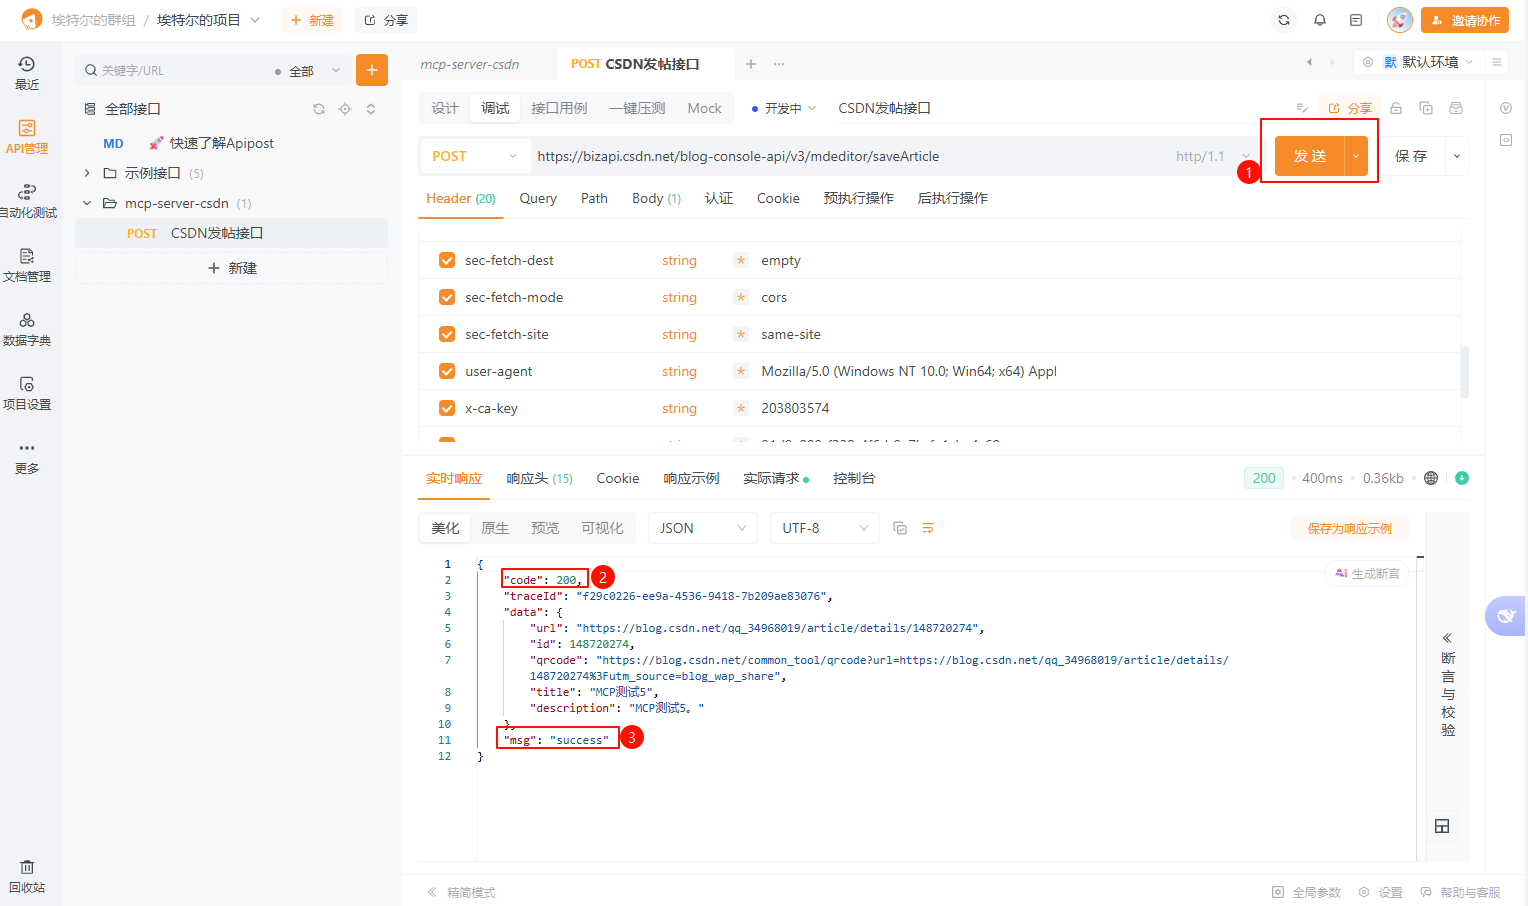Open the API管理 sidebar section

(x=27, y=137)
